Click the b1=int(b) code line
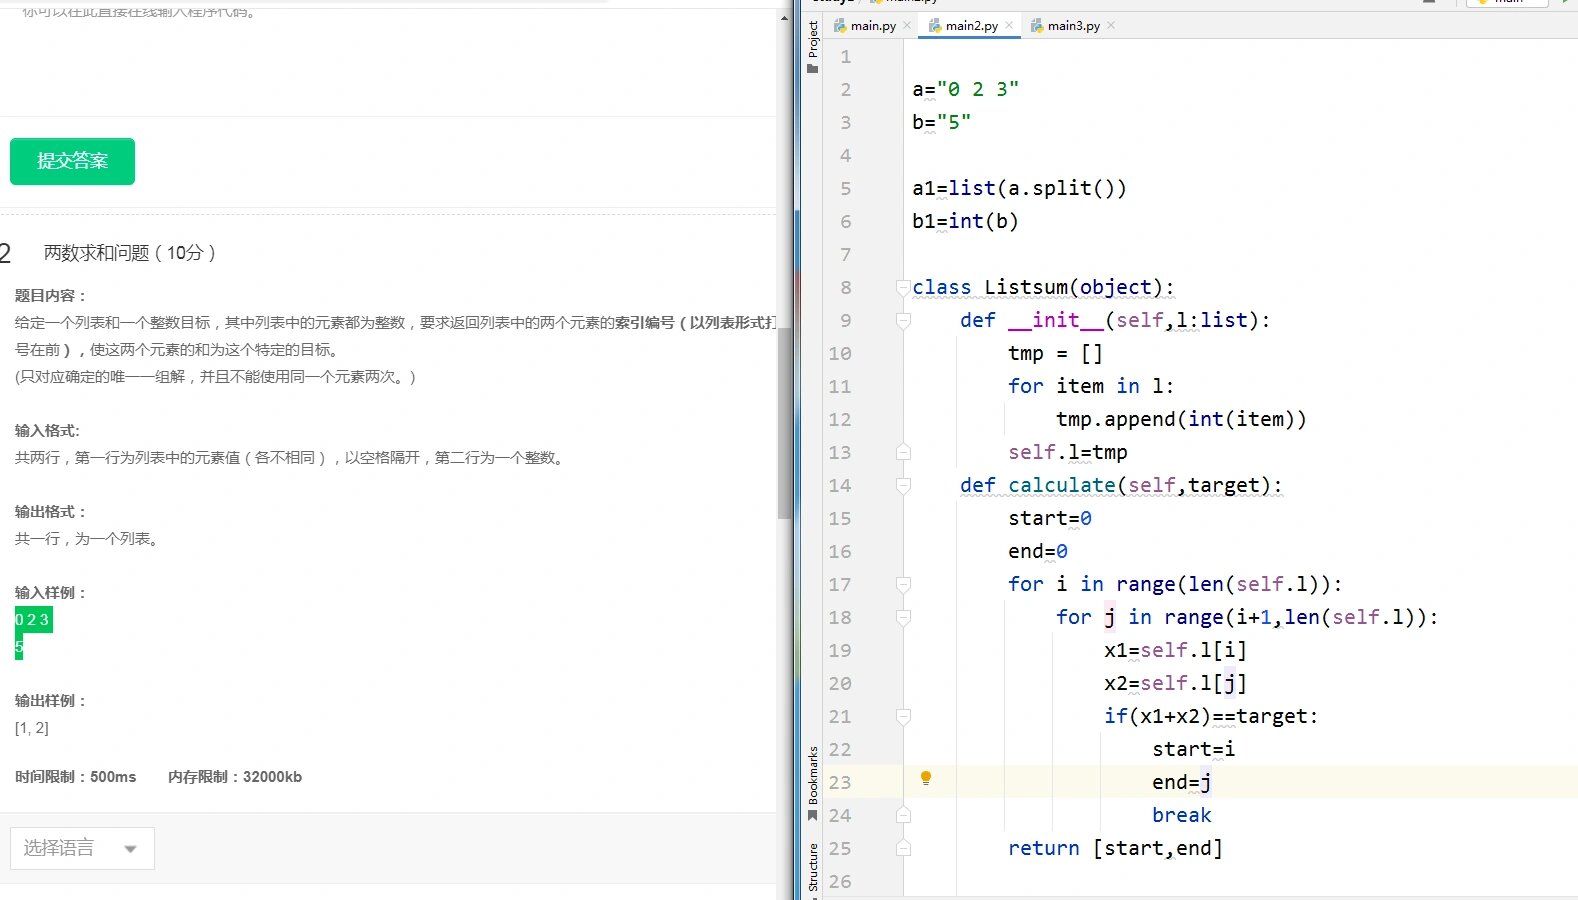Viewport: 1578px width, 900px height. point(965,221)
